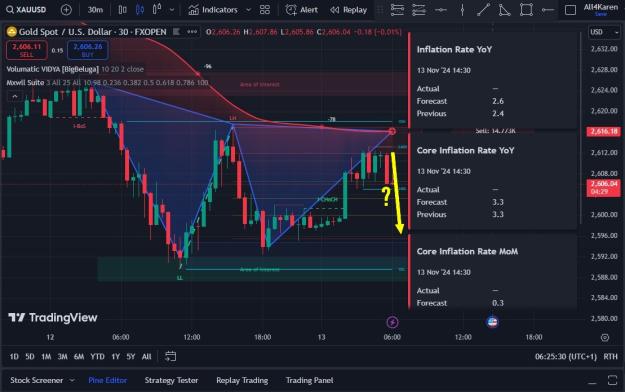The height and width of the screenshot is (392, 625).
Task: Set the time range to 6M
Action: coord(79,357)
